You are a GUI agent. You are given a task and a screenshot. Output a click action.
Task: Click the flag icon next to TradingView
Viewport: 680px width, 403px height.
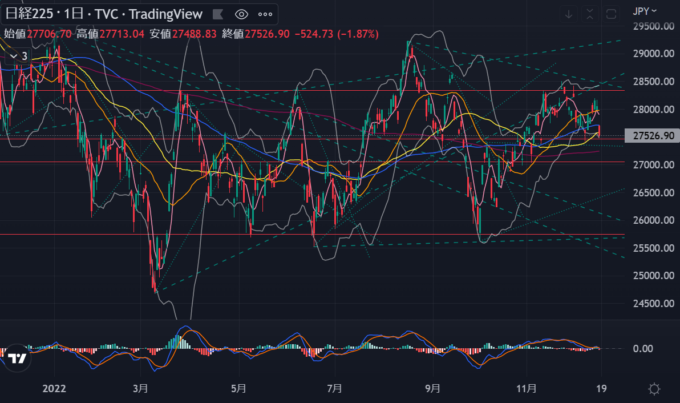(214, 15)
